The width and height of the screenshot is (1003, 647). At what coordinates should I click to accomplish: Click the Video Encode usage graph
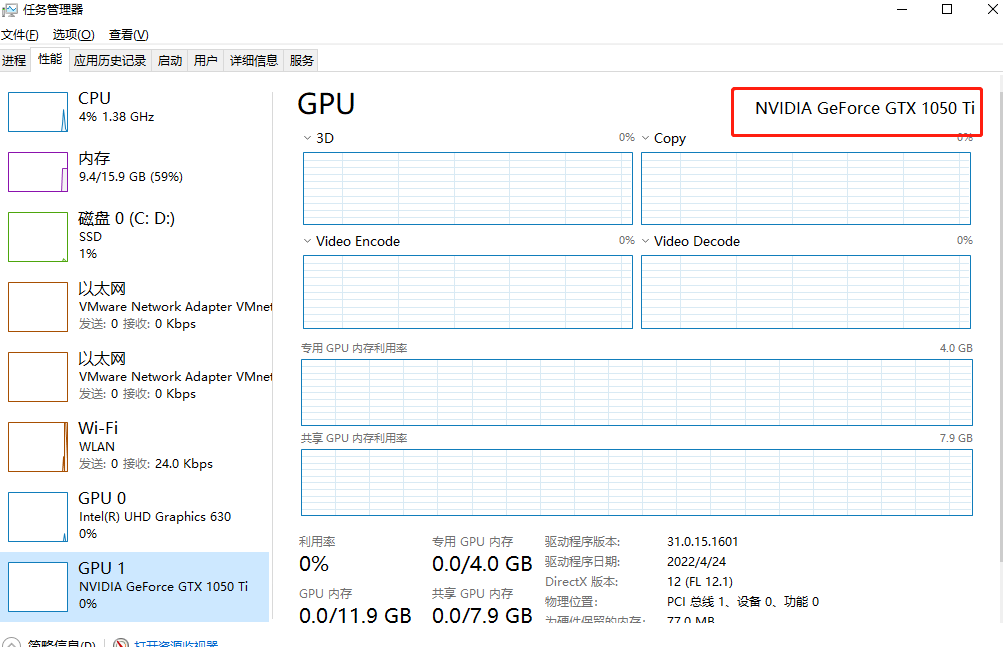[x=468, y=292]
